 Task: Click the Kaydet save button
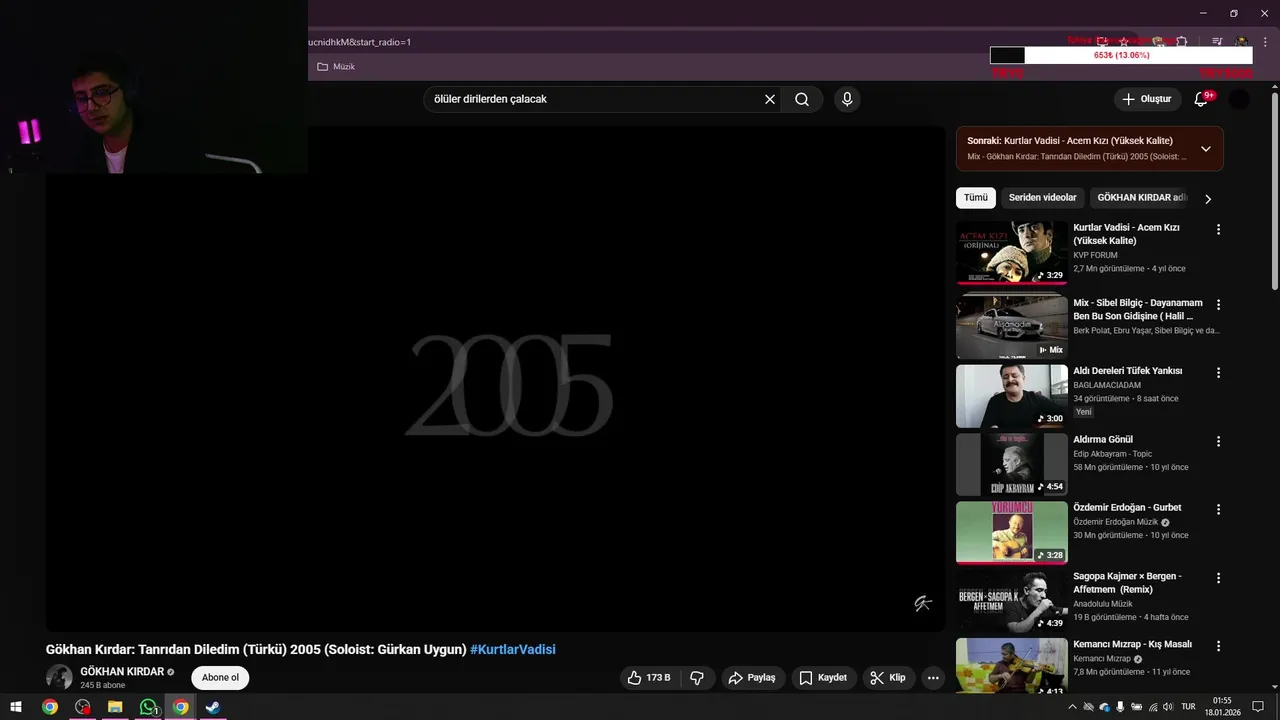[823, 678]
